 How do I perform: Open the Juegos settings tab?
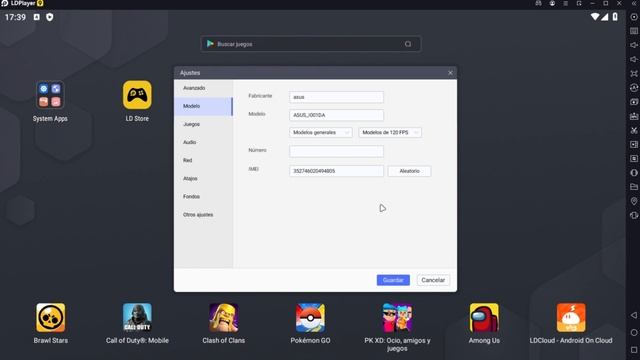(203, 124)
